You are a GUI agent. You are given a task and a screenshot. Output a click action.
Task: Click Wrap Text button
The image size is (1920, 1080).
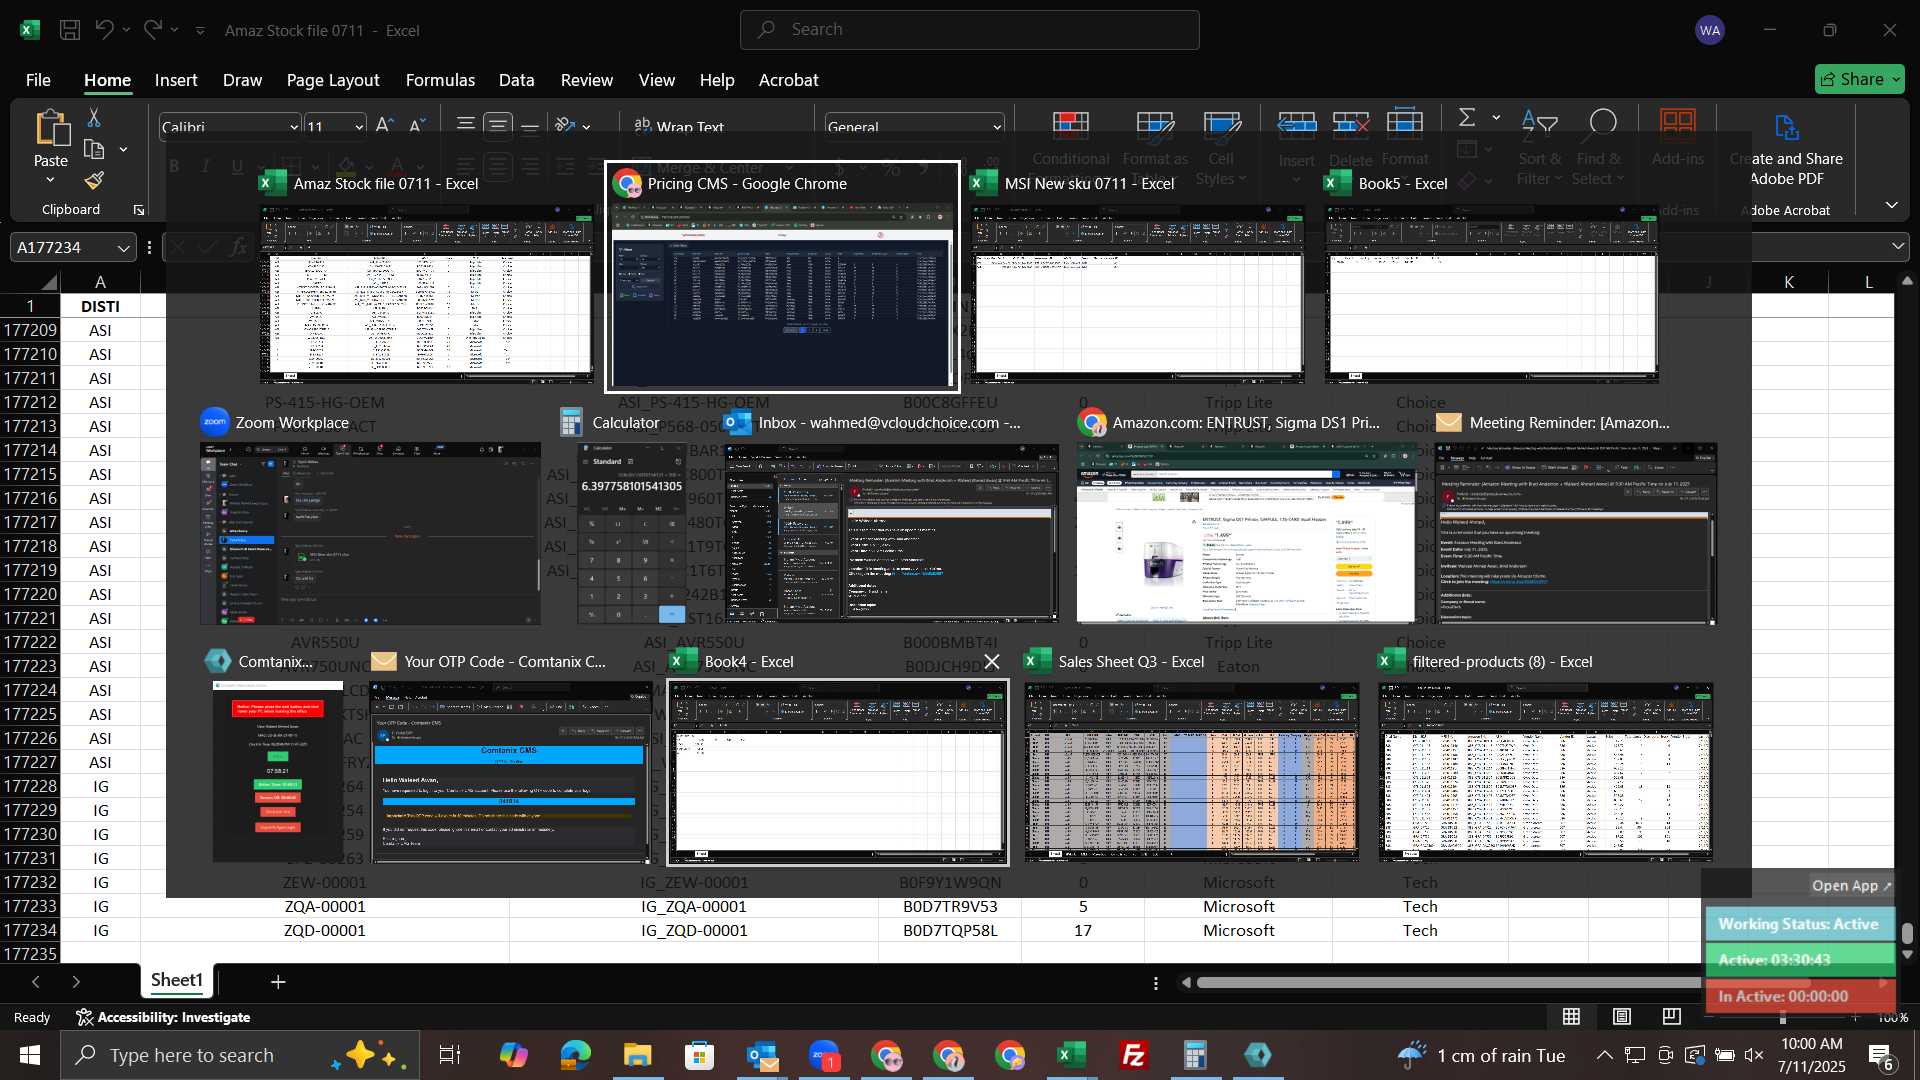coord(679,126)
